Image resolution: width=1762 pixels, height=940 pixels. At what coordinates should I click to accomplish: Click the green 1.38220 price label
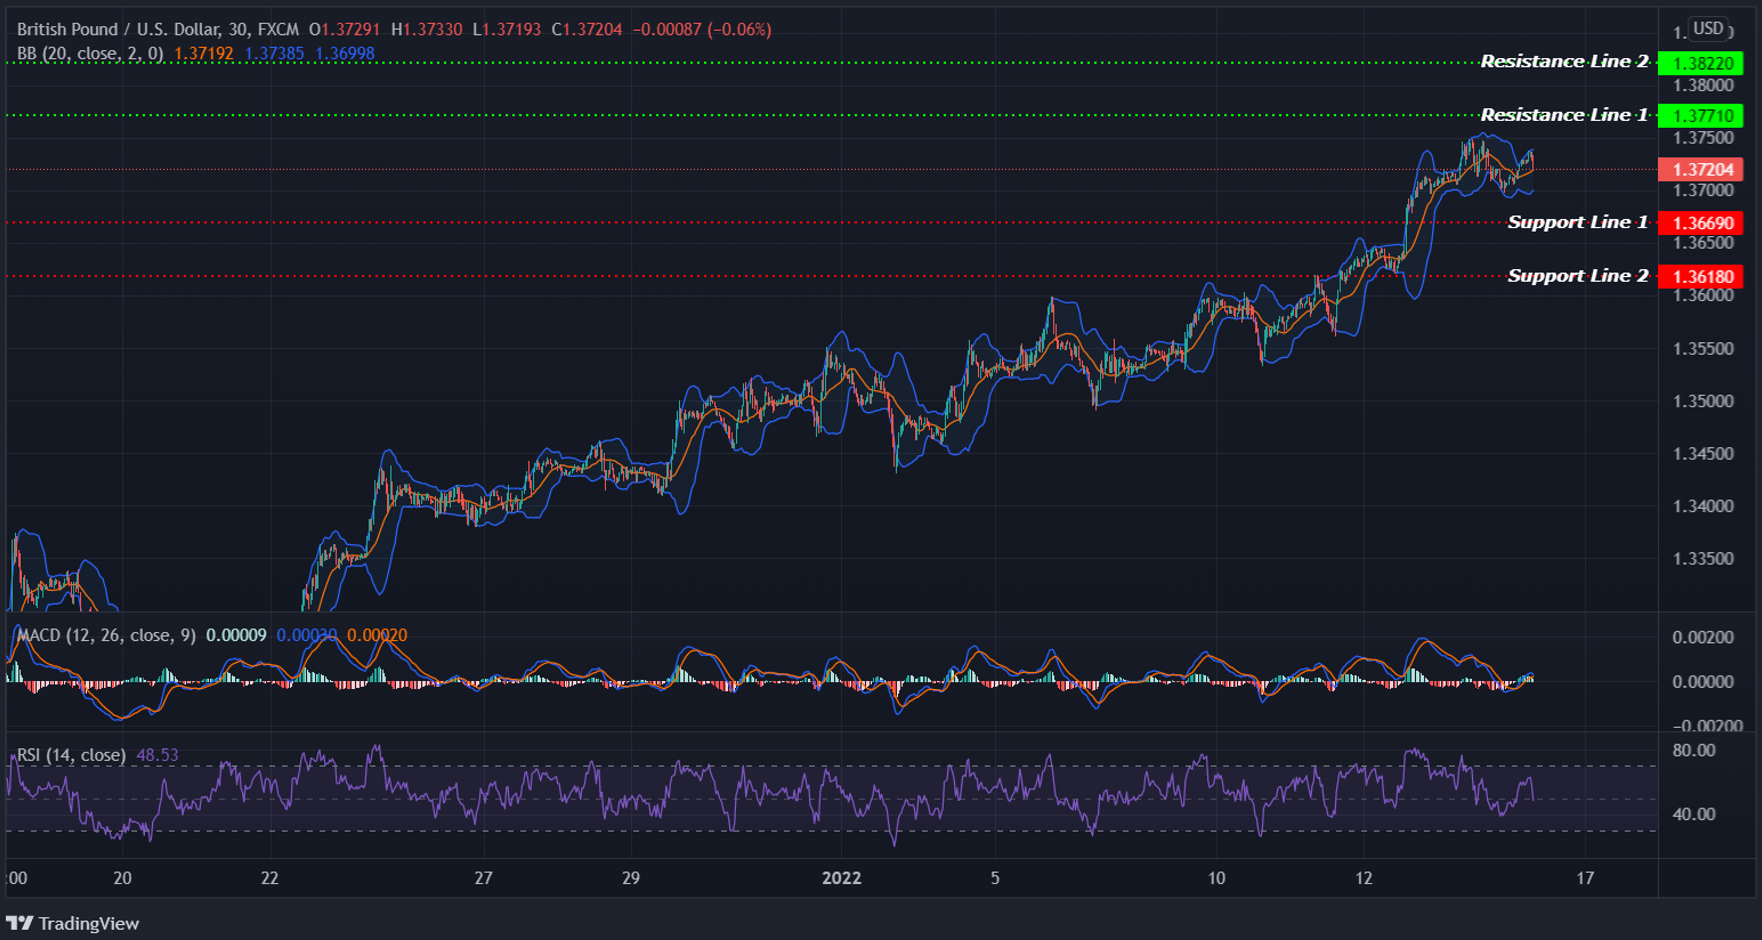(x=1702, y=62)
